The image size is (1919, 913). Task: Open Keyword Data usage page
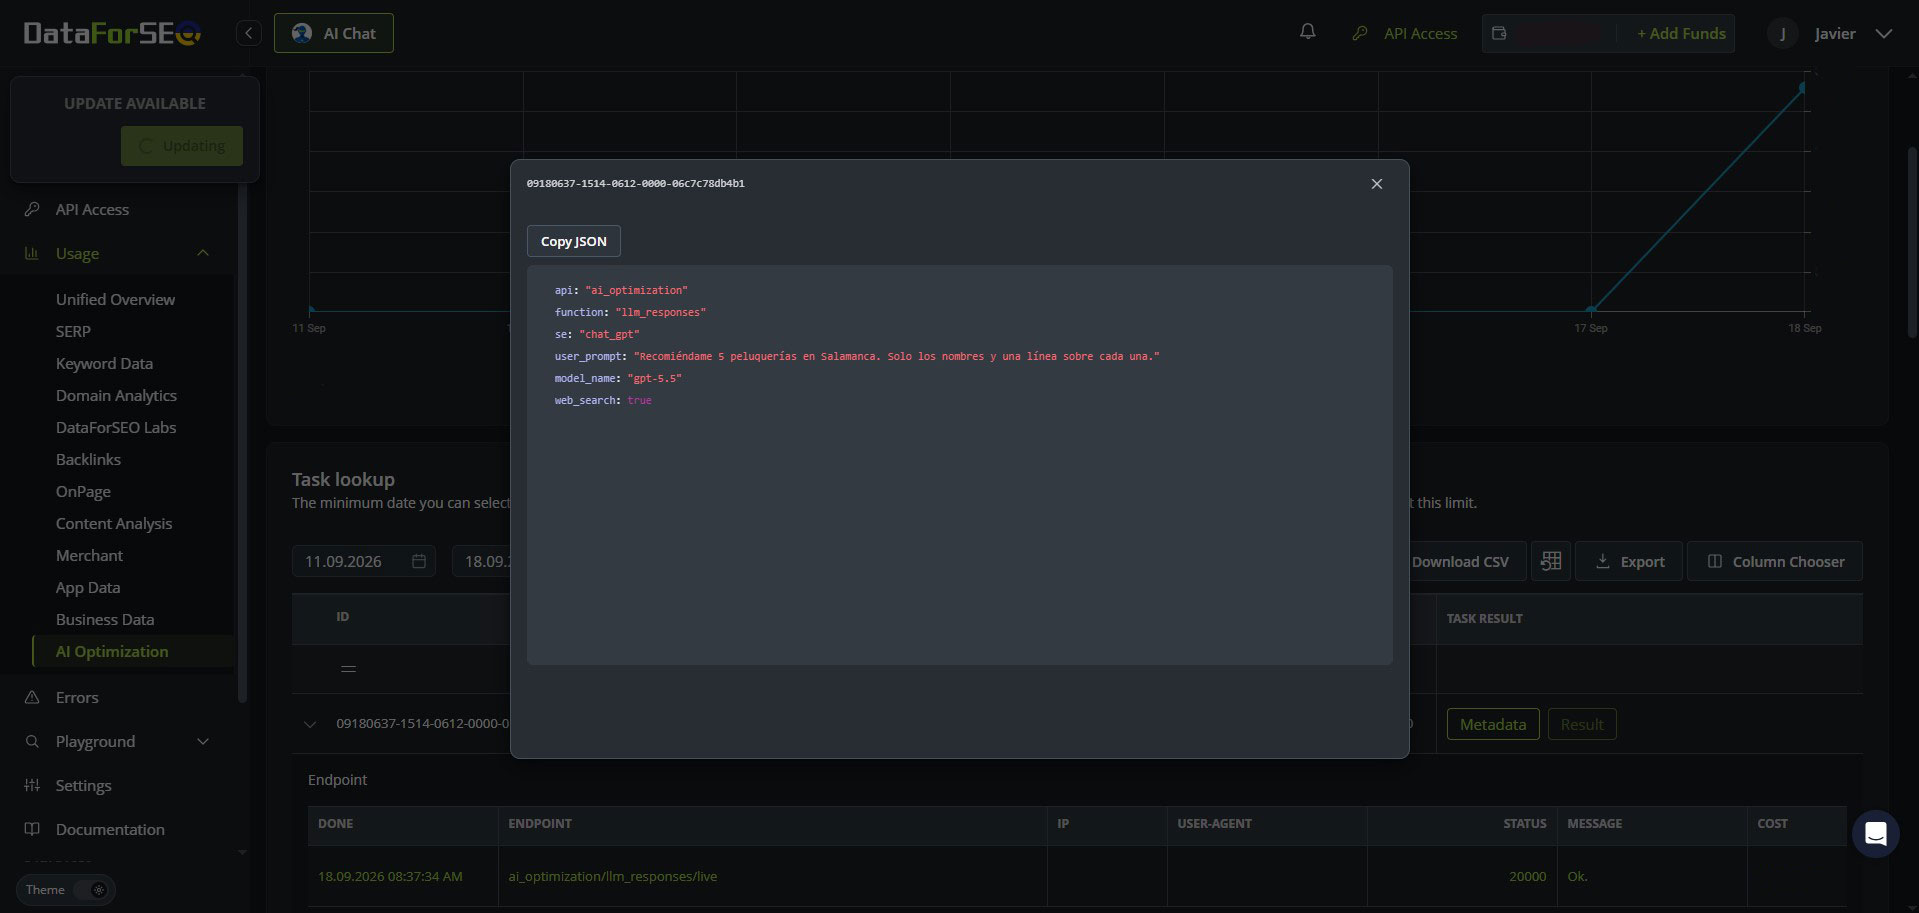coord(104,363)
